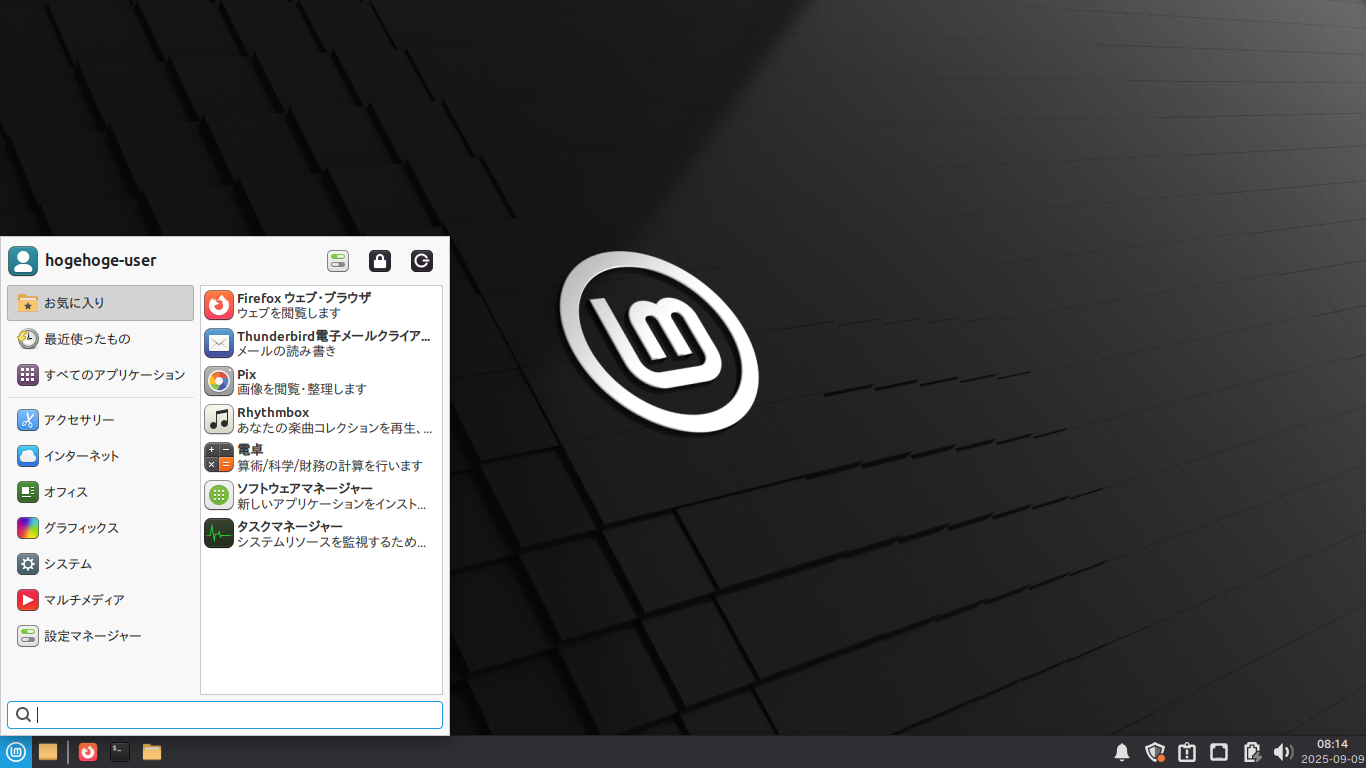This screenshot has height=768, width=1366.
Task: Click the ソフトウェアマネージャー green app icon
Action: coord(219,495)
